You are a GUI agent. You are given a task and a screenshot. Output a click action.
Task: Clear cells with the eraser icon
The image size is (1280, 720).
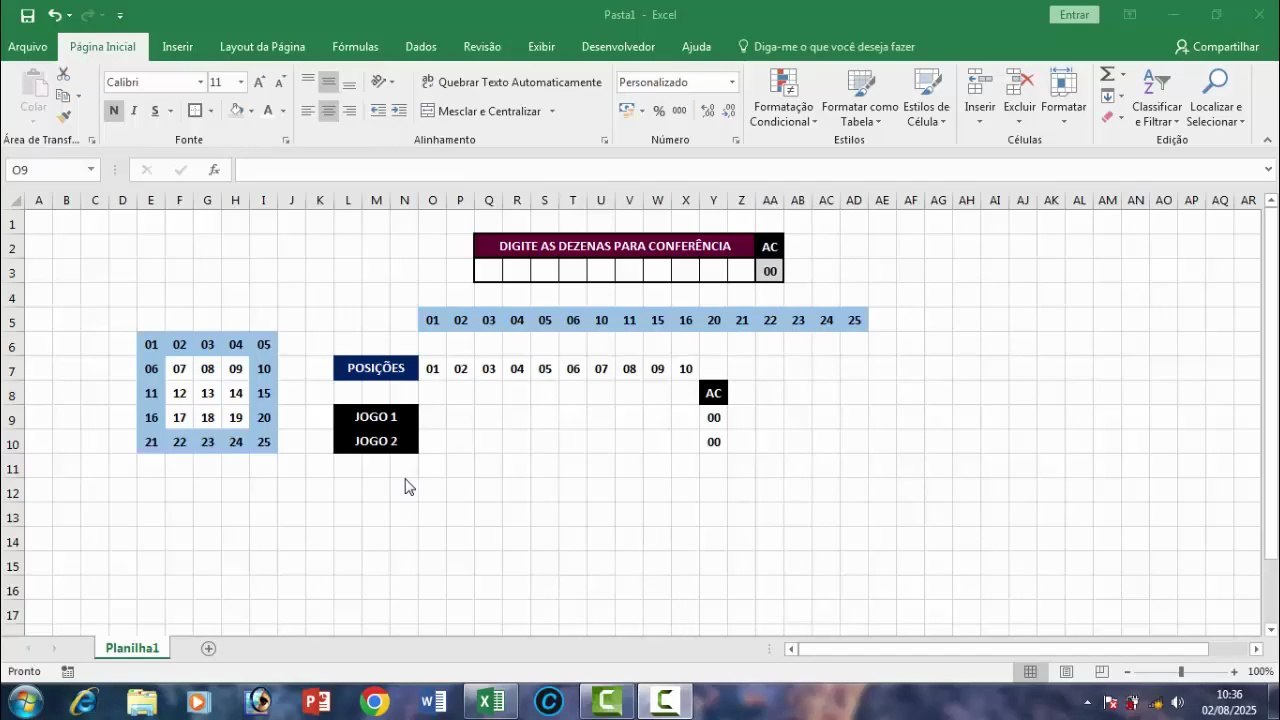[1107, 117]
